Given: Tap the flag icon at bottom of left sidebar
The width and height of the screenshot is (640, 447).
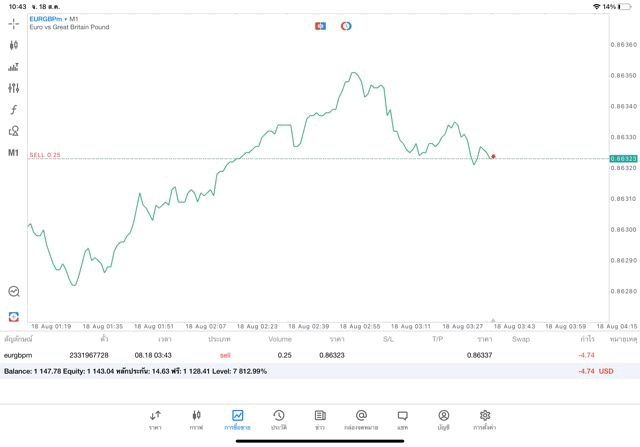Looking at the screenshot, I should pyautogui.click(x=14, y=317).
